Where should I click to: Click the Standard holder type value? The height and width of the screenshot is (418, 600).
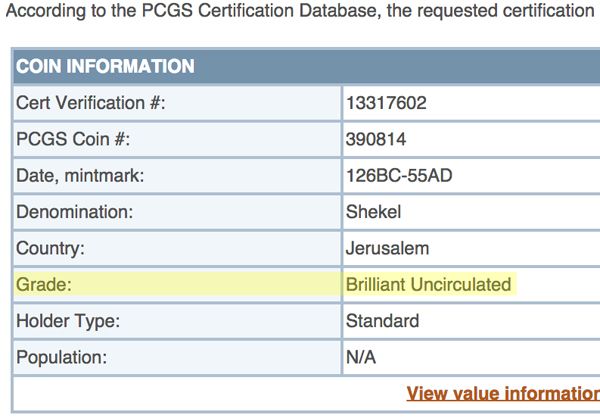382,321
